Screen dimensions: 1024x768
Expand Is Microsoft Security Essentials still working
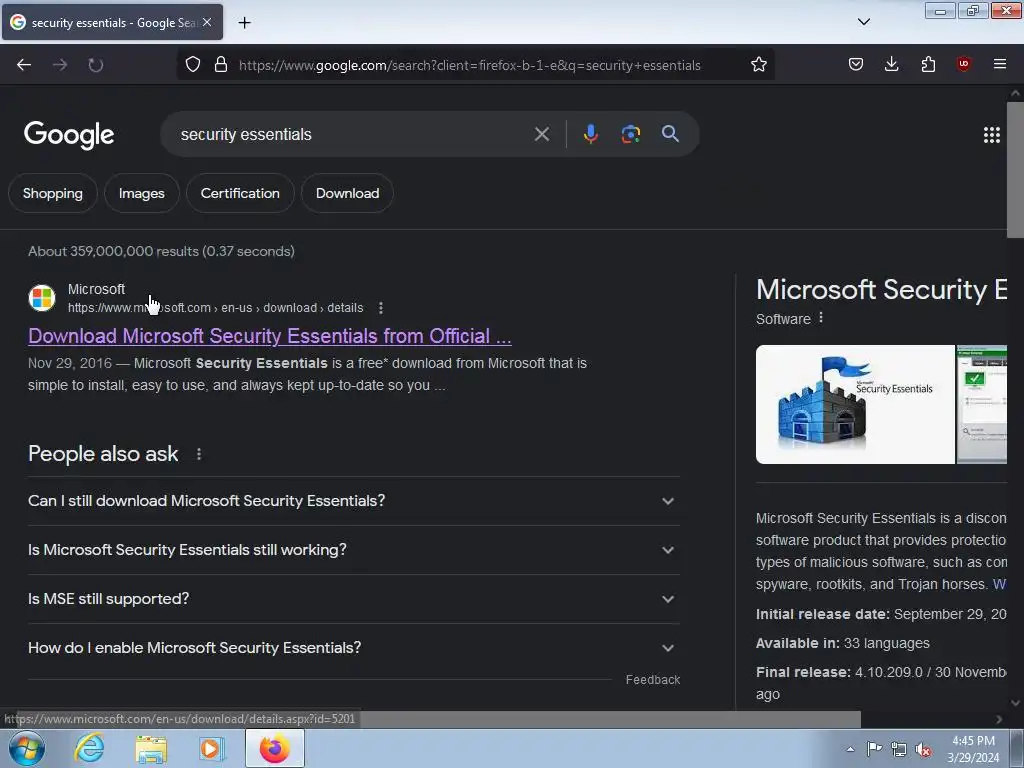coord(354,550)
